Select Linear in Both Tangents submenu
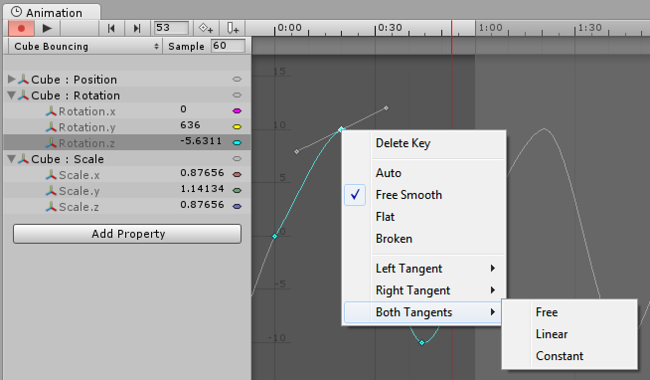Viewport: 650px width, 380px height. (569, 334)
